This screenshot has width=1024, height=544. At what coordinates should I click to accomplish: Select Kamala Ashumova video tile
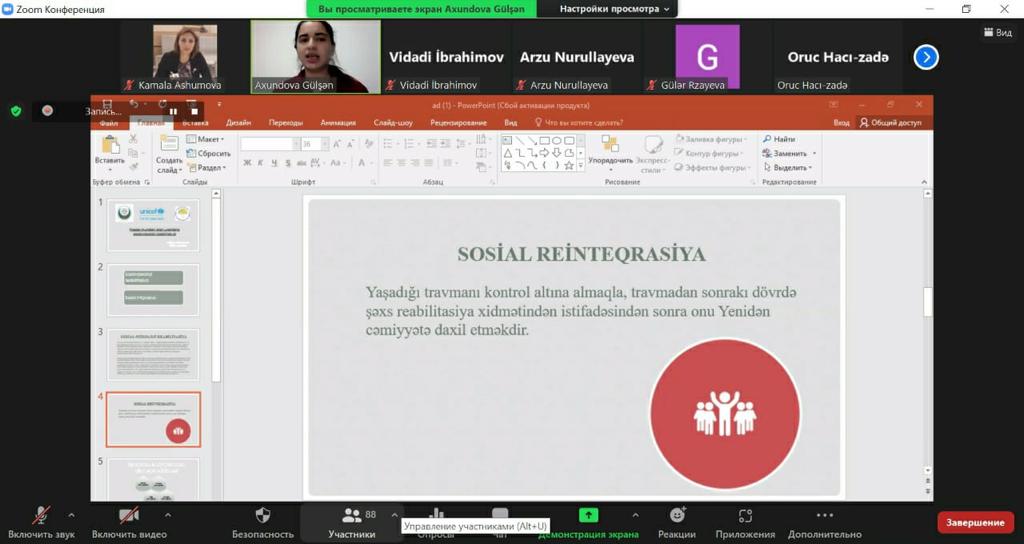pos(185,57)
